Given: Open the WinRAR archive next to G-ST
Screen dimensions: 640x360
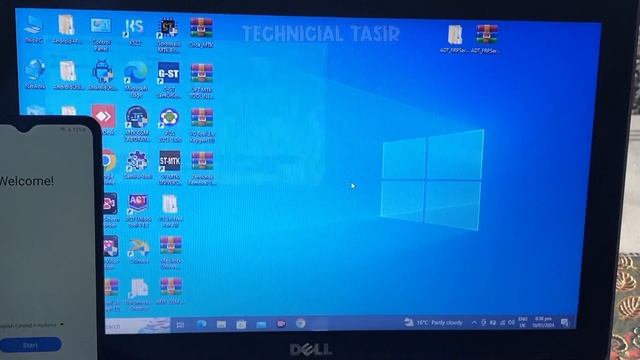Looking at the screenshot, I should tap(201, 80).
